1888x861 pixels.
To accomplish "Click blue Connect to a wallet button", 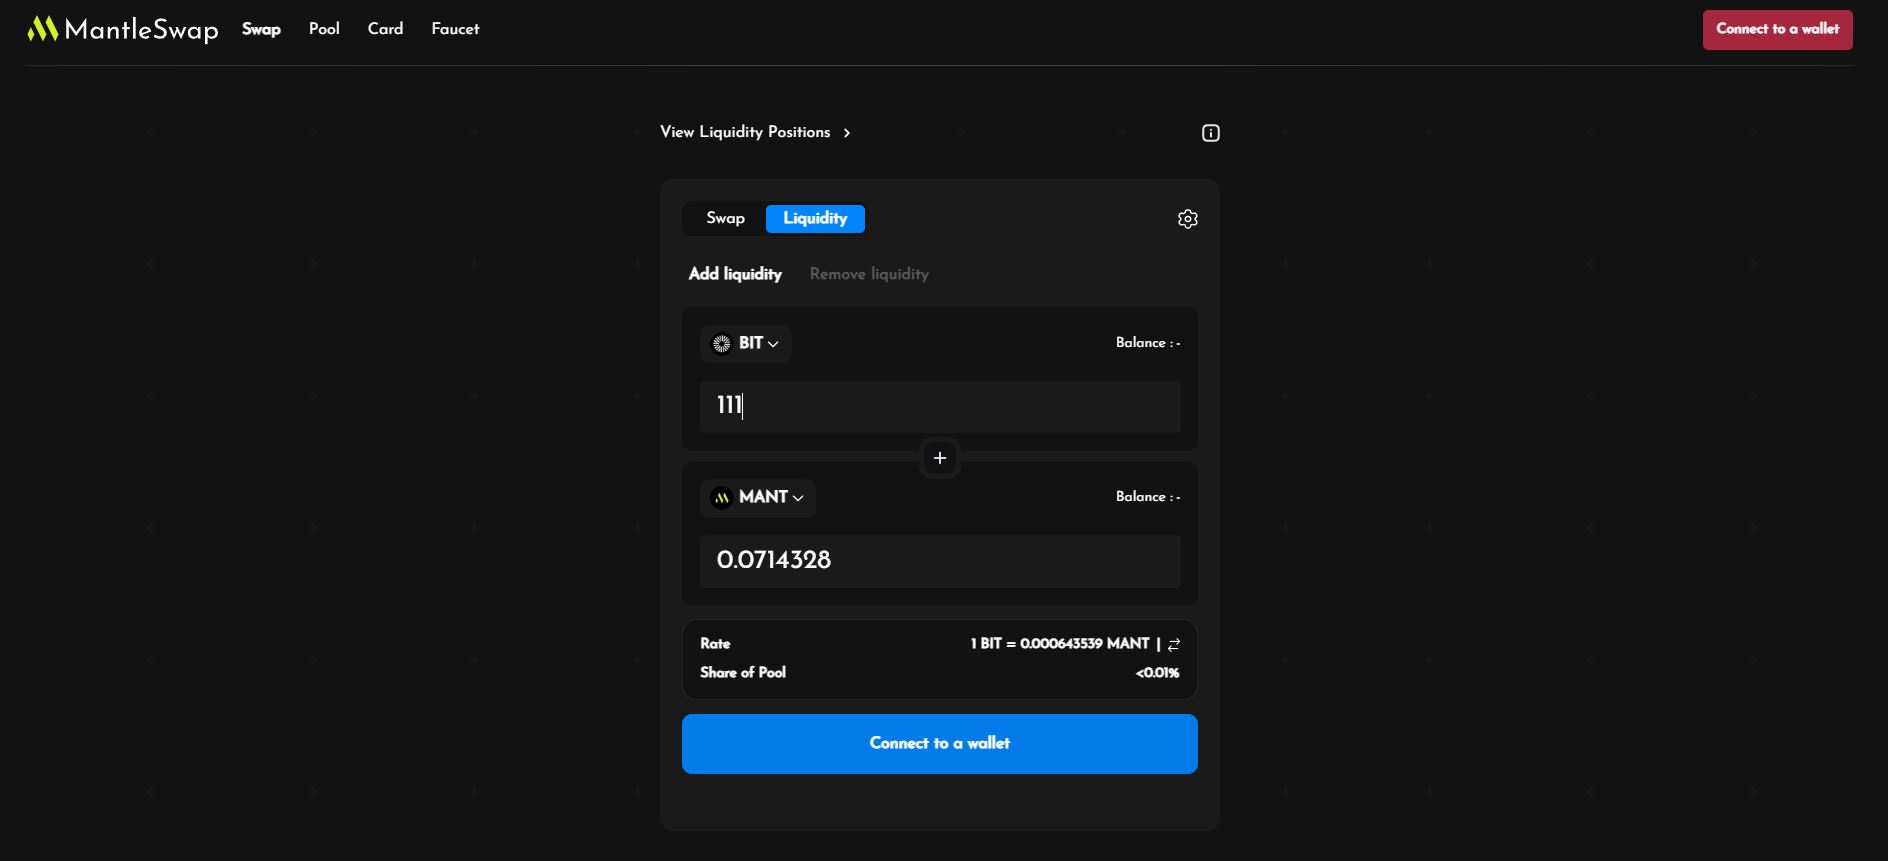I will (939, 744).
